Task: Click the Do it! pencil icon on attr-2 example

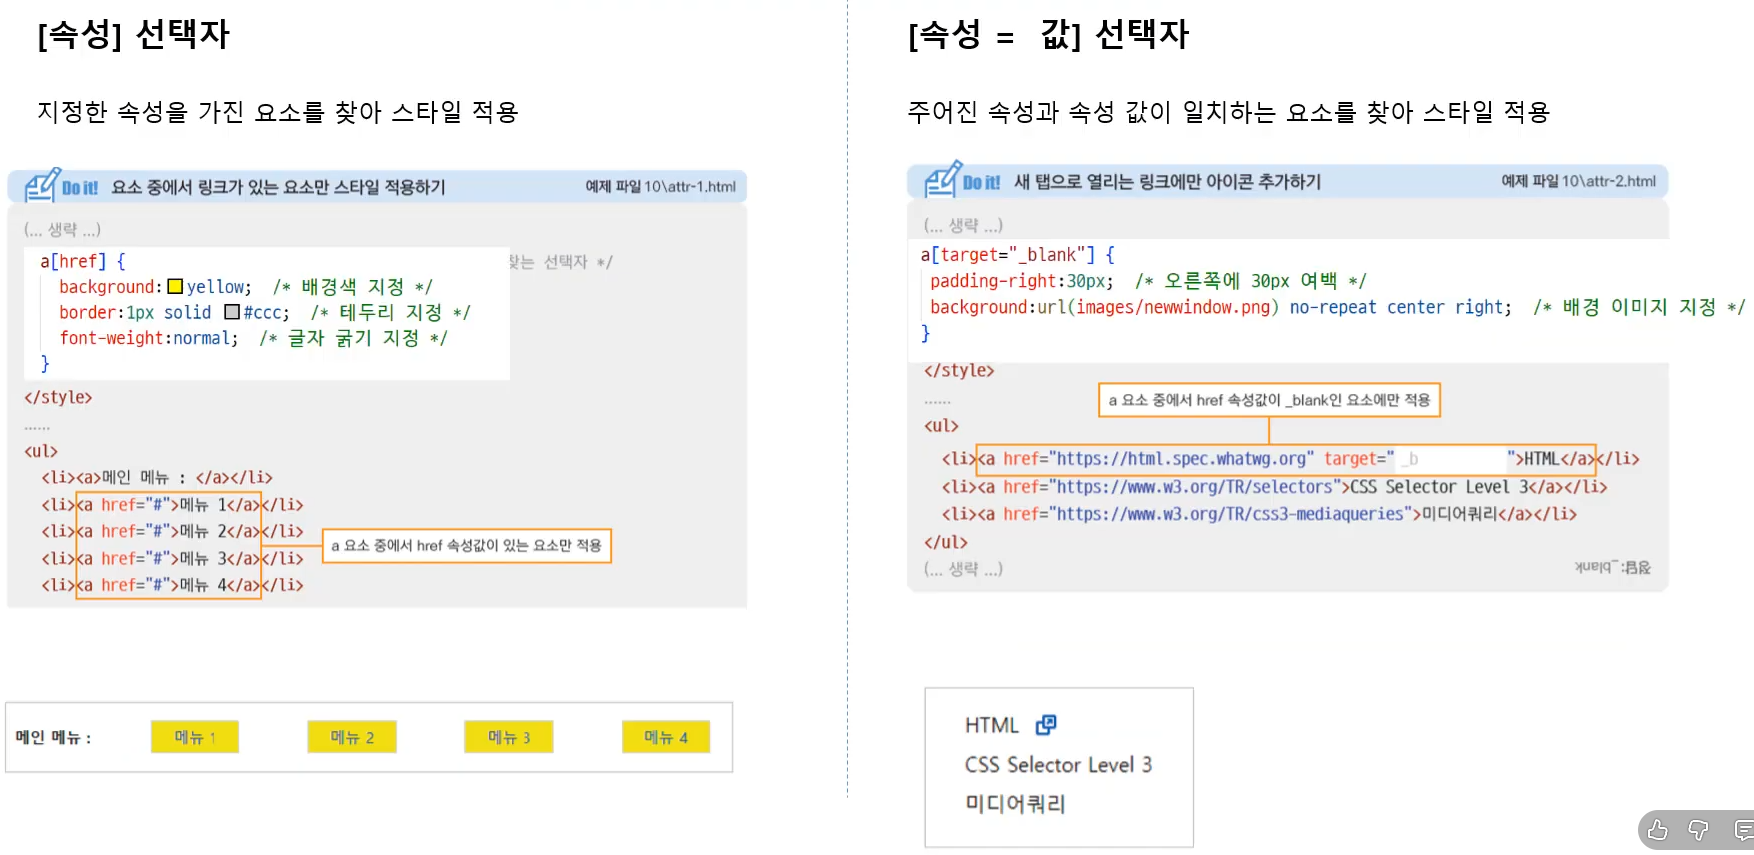Action: pos(943,180)
